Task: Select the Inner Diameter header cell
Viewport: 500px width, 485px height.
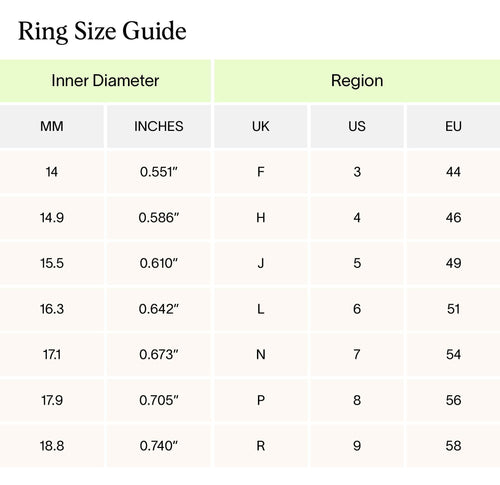Action: 105,81
